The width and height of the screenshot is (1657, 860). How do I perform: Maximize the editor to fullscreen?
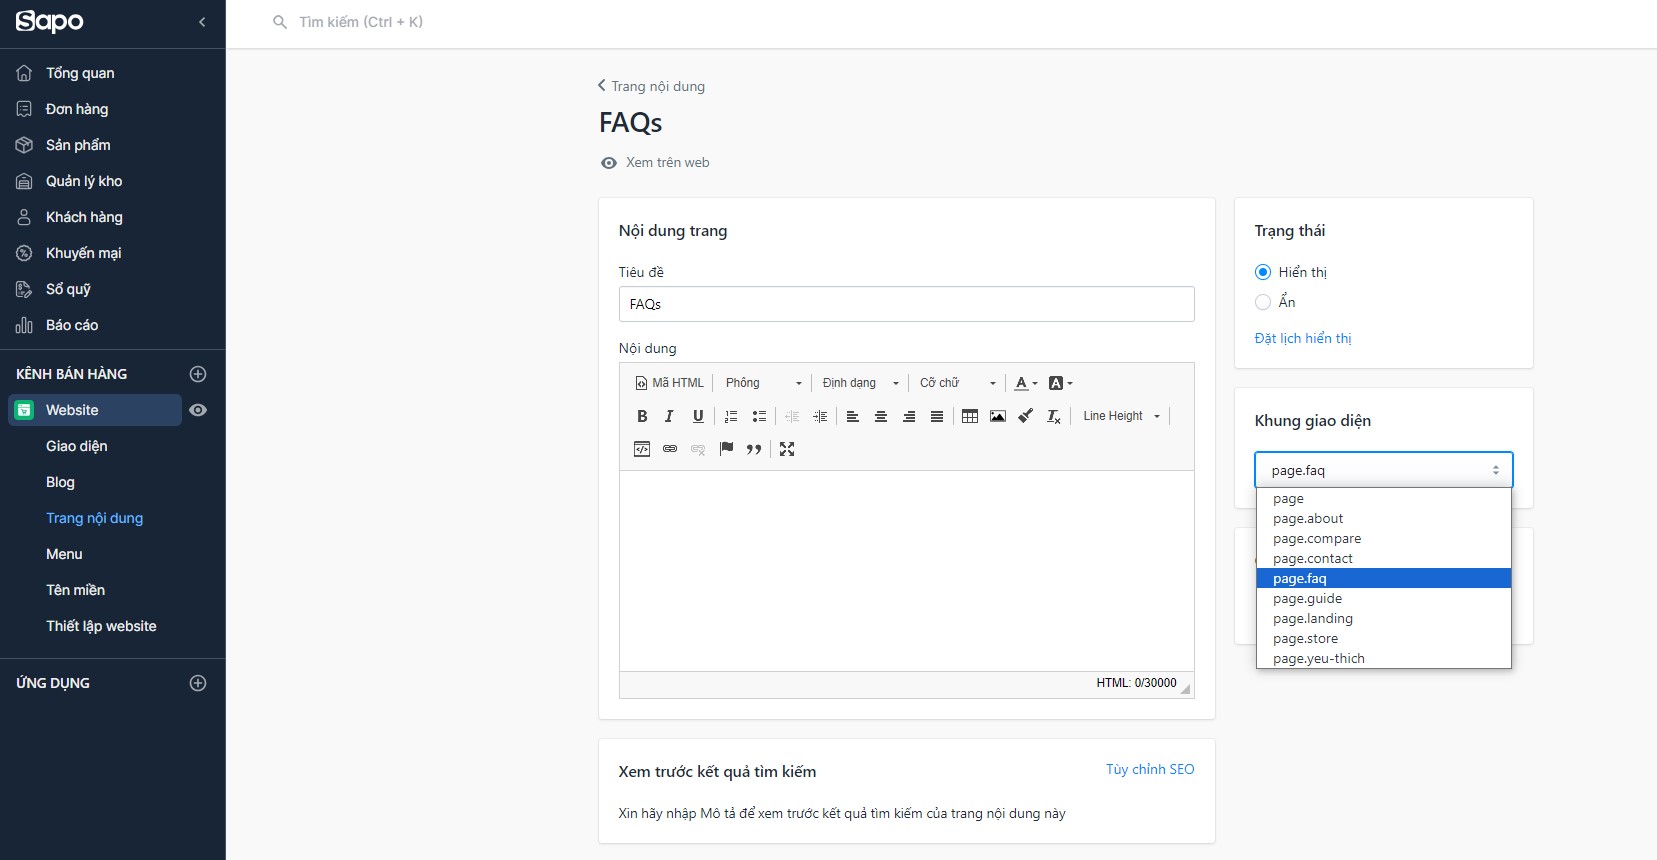tap(787, 449)
